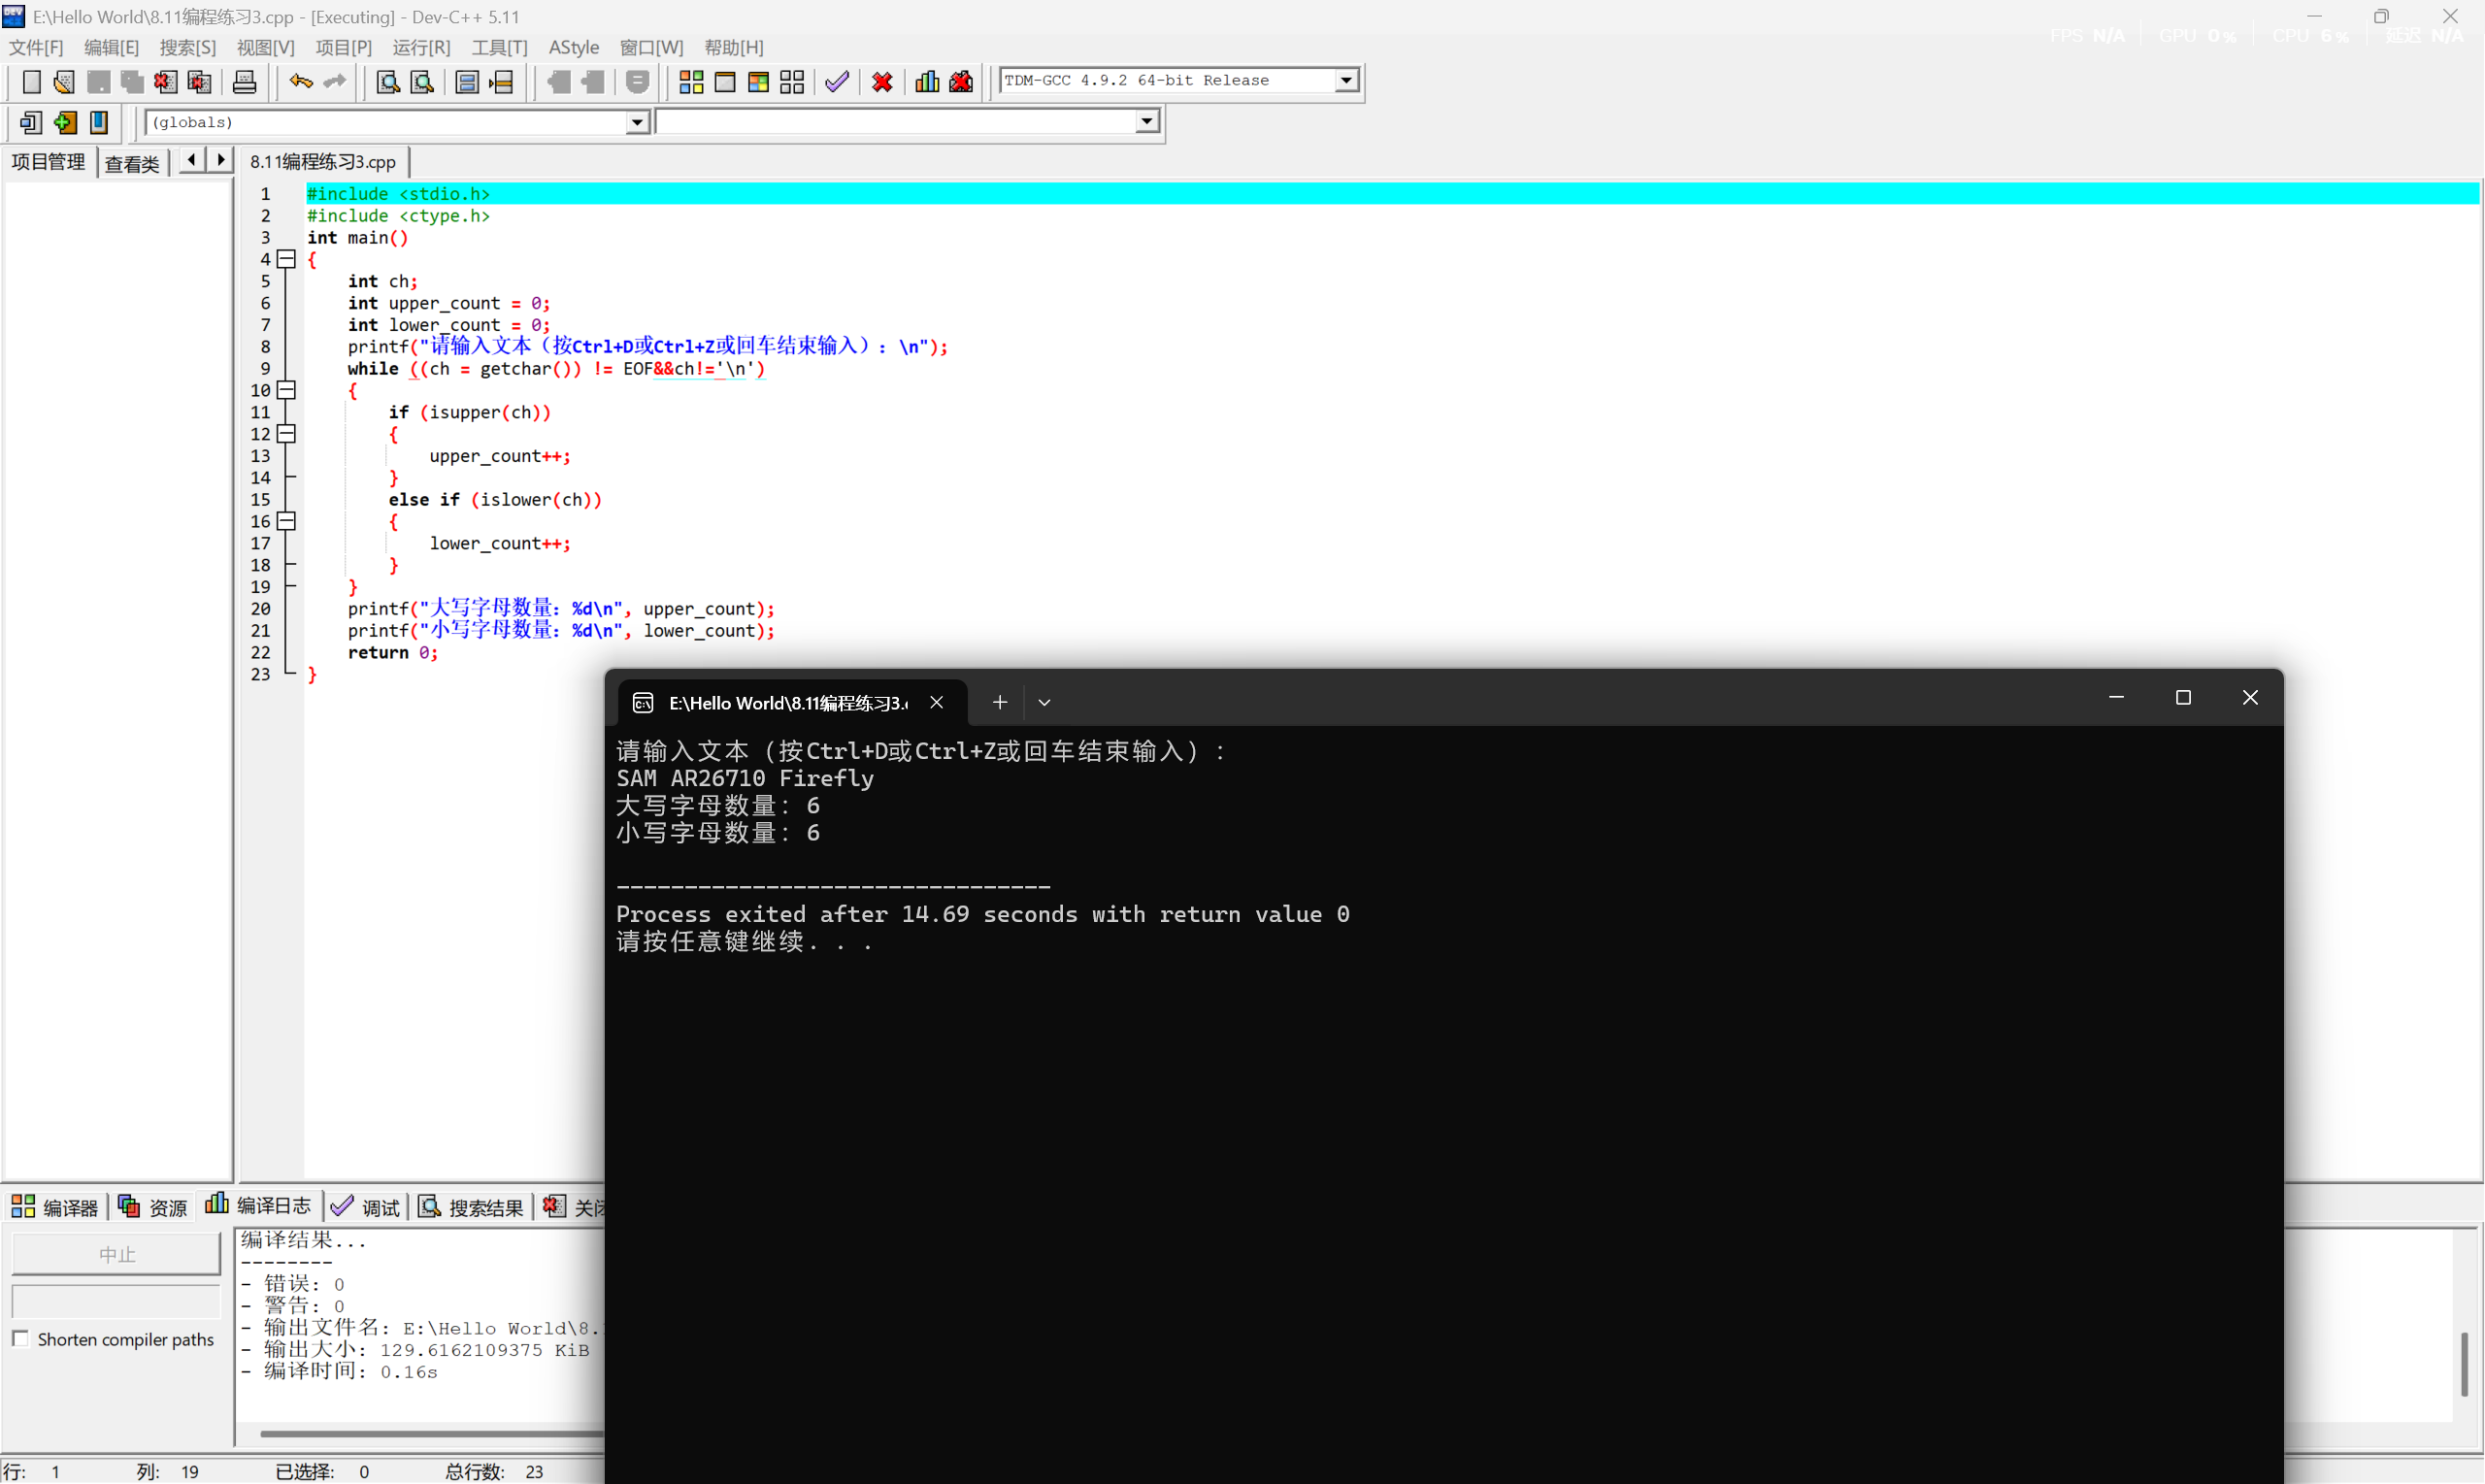Switch to the 查看类 panel tab
2485x1484 pixels.
click(132, 163)
